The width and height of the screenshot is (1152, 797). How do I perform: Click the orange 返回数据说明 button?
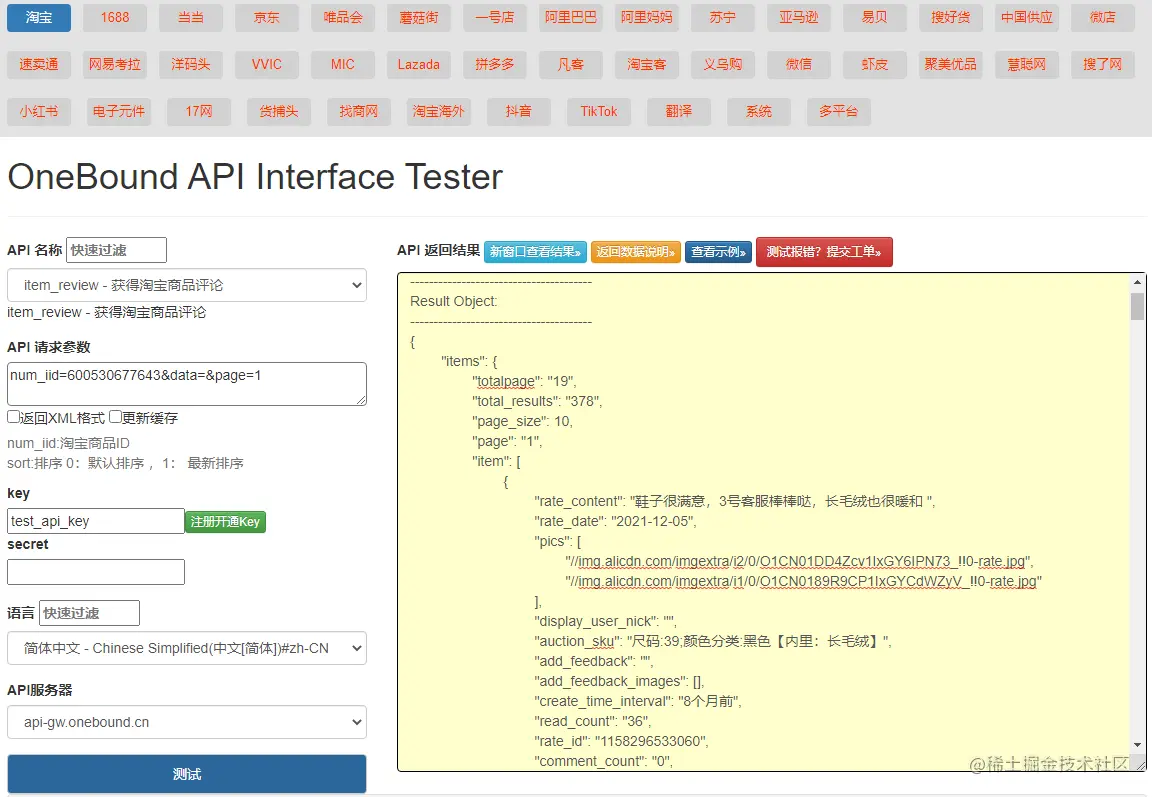coord(636,252)
